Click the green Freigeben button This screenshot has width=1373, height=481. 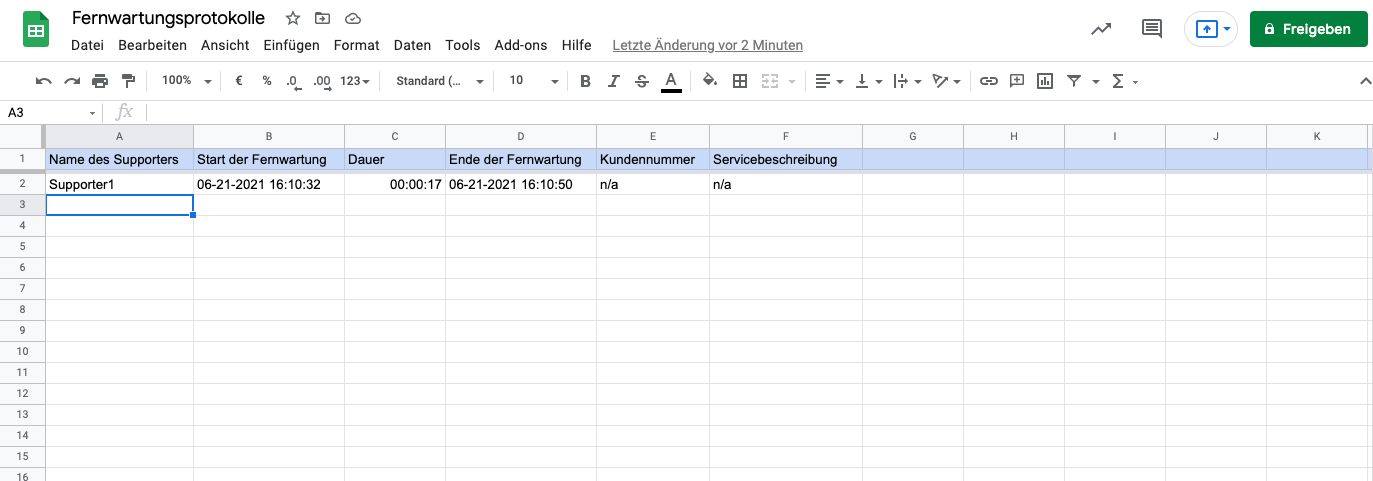pyautogui.click(x=1308, y=29)
